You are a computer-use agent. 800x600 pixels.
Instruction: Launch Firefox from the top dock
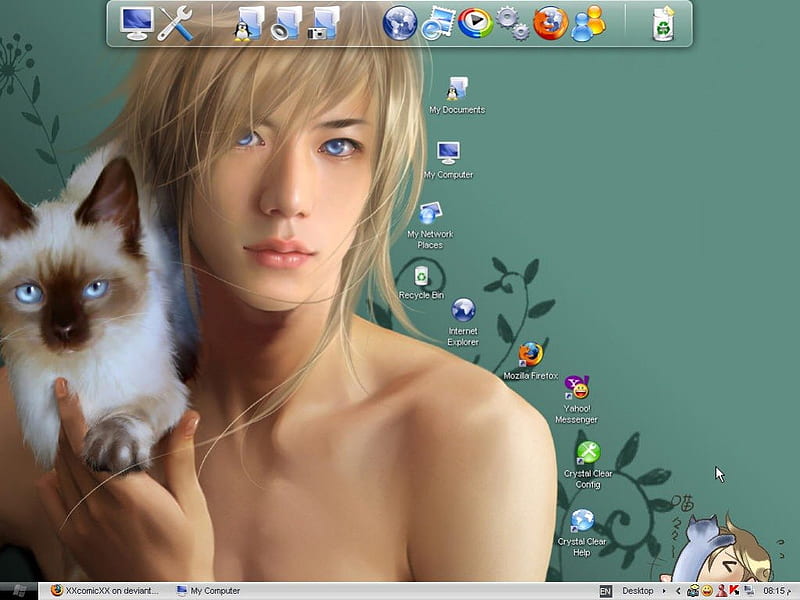point(551,23)
